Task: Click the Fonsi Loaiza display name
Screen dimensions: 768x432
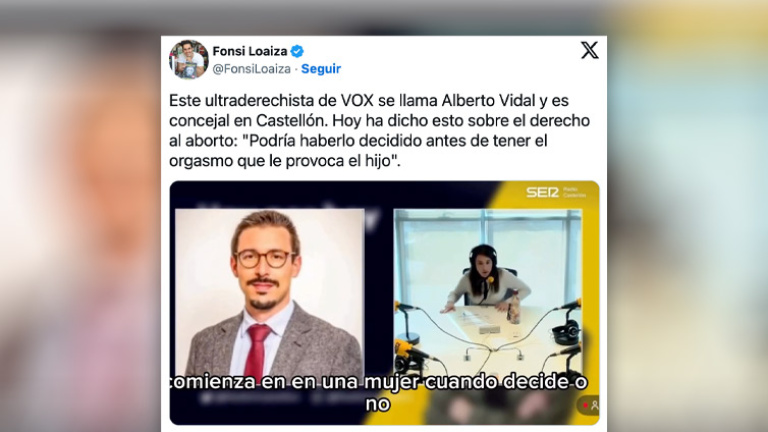Action: tap(250, 51)
